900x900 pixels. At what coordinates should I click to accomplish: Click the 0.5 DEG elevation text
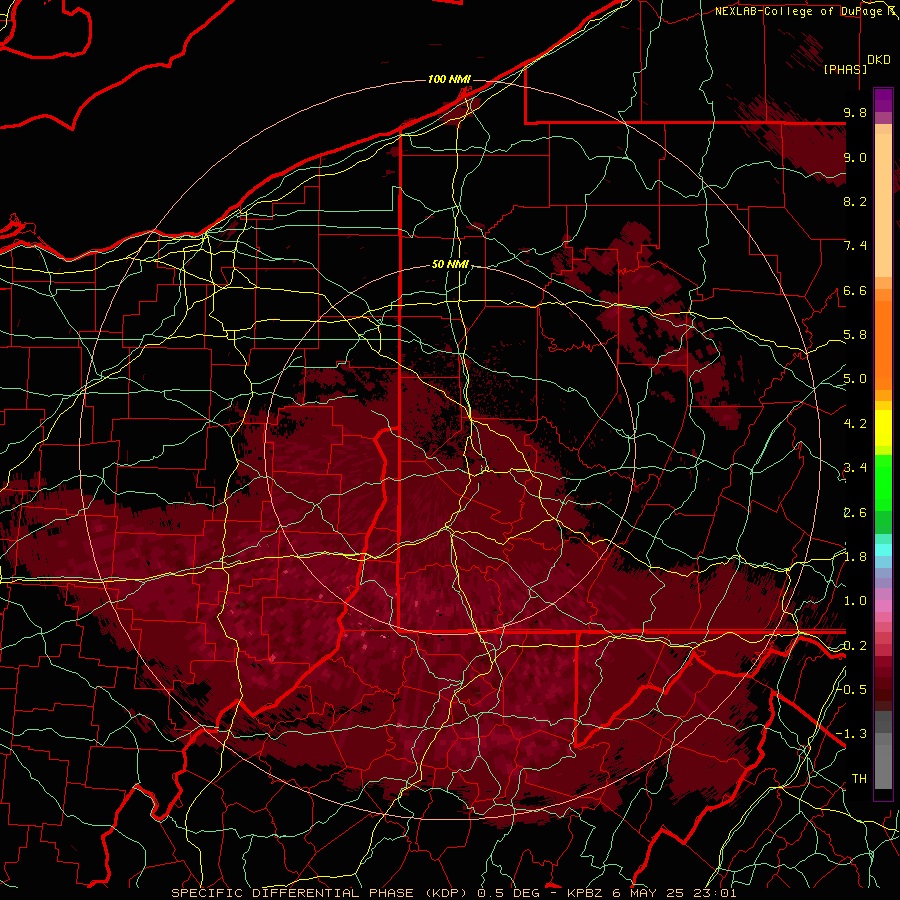[508, 893]
